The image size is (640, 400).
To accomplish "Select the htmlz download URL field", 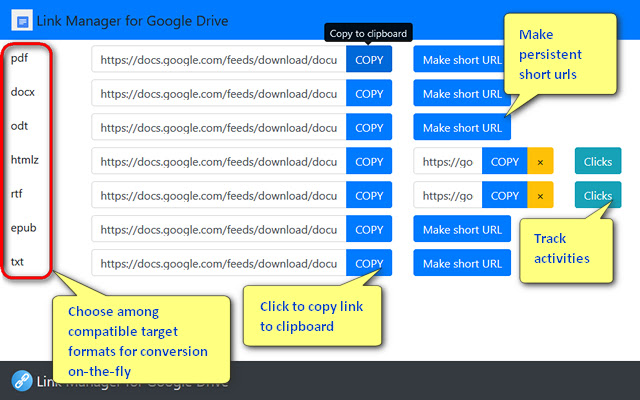I will [x=219, y=161].
